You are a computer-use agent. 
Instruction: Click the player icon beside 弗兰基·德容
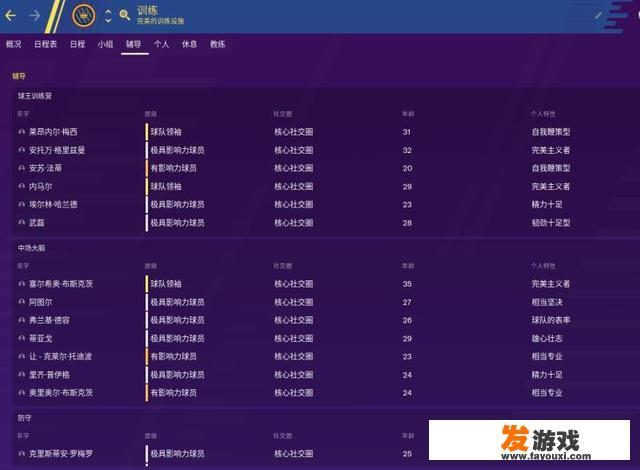22,320
